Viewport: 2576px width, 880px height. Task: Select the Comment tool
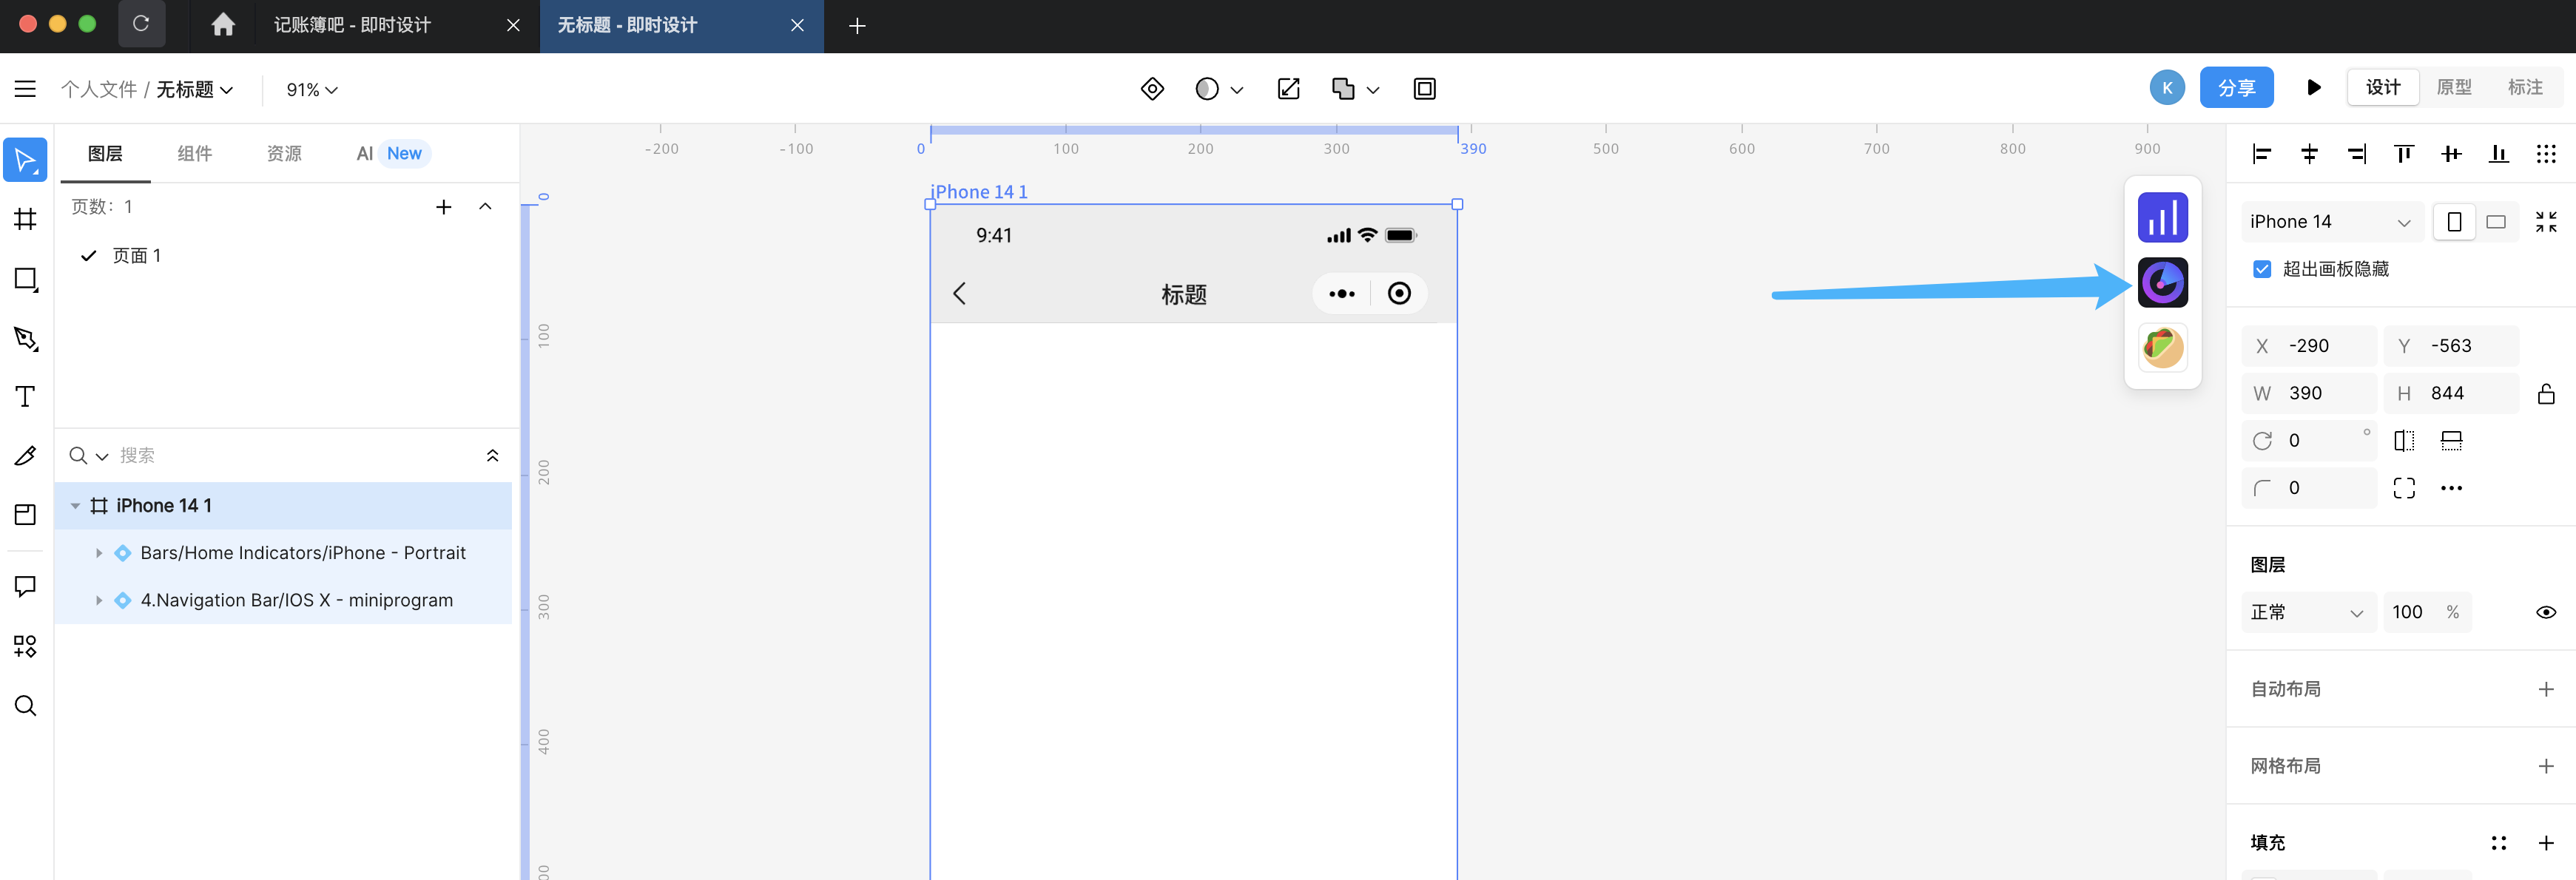(x=25, y=586)
